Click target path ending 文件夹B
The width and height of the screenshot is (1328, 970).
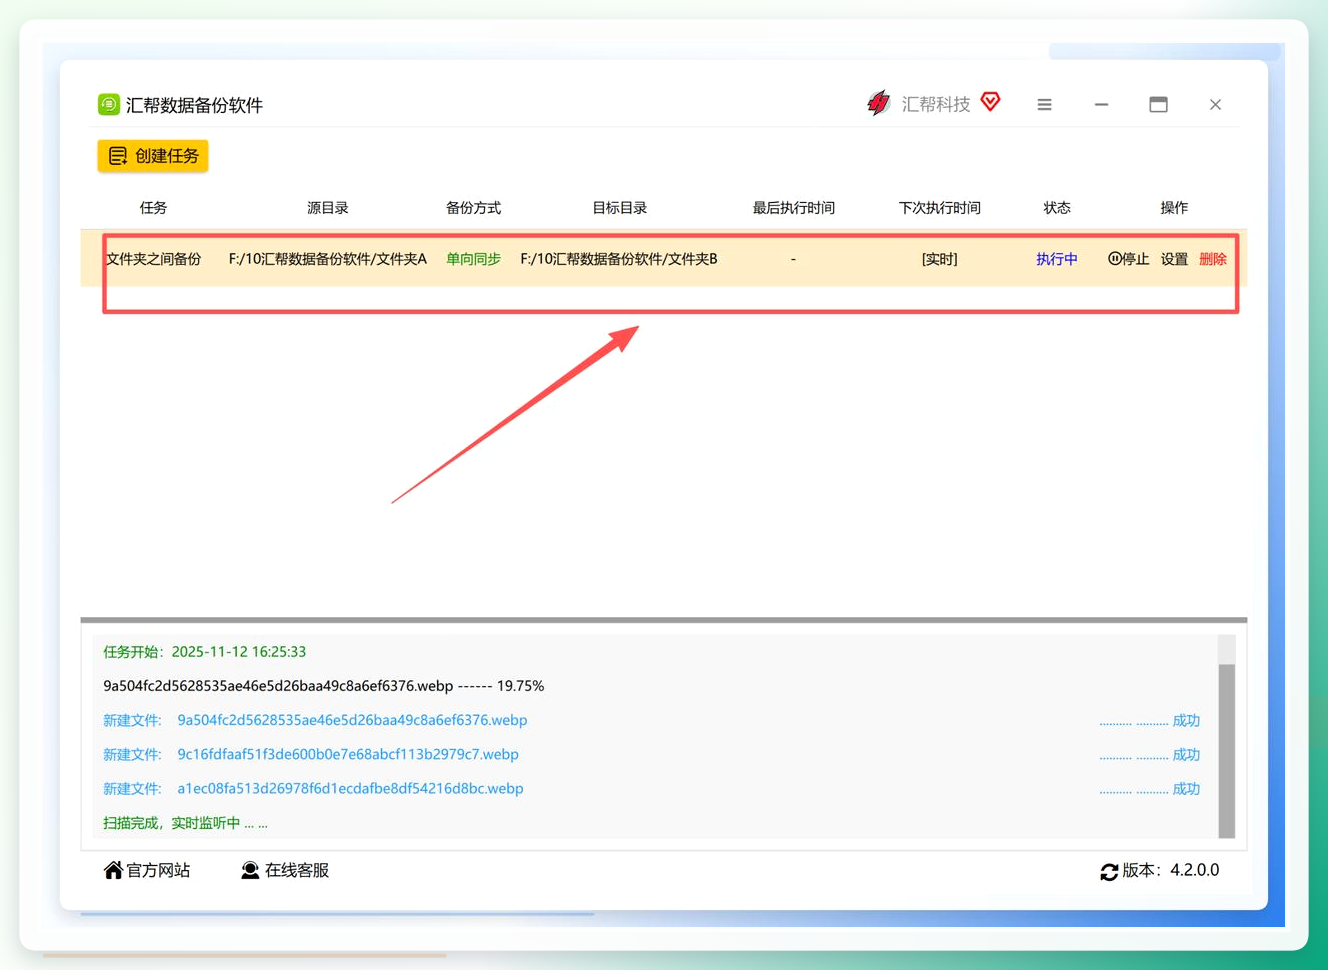click(619, 259)
